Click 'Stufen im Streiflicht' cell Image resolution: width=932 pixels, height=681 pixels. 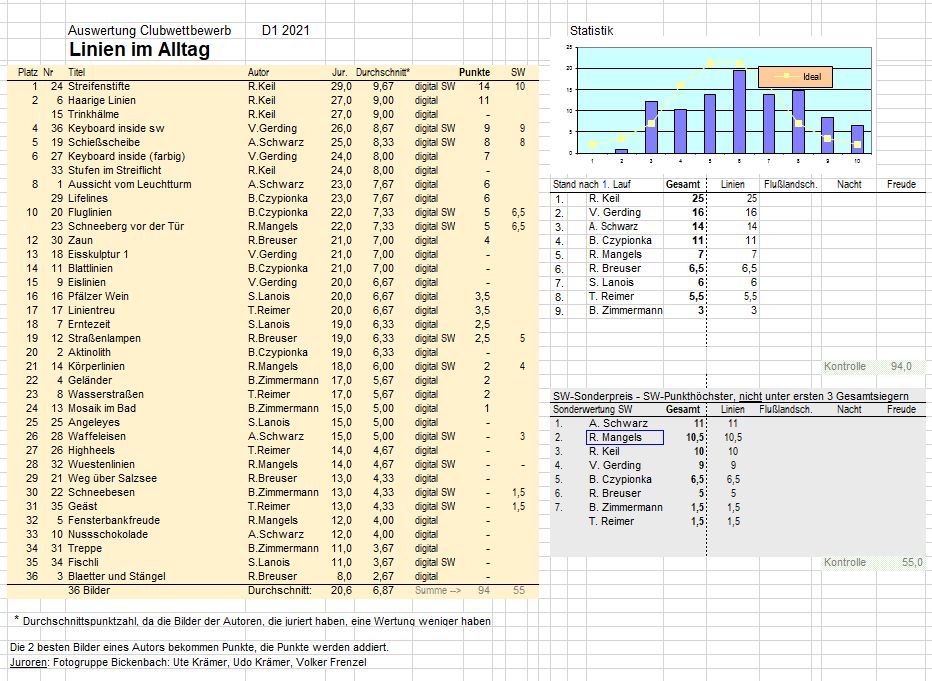[114, 170]
